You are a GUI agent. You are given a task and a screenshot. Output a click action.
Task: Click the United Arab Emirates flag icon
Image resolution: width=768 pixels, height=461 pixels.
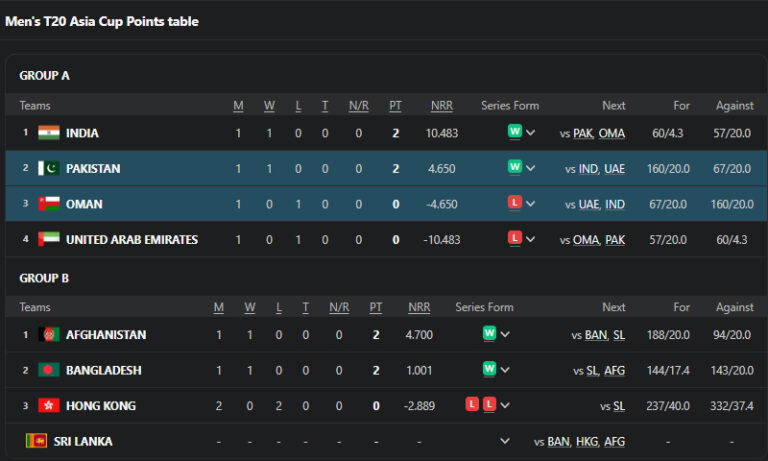49,240
